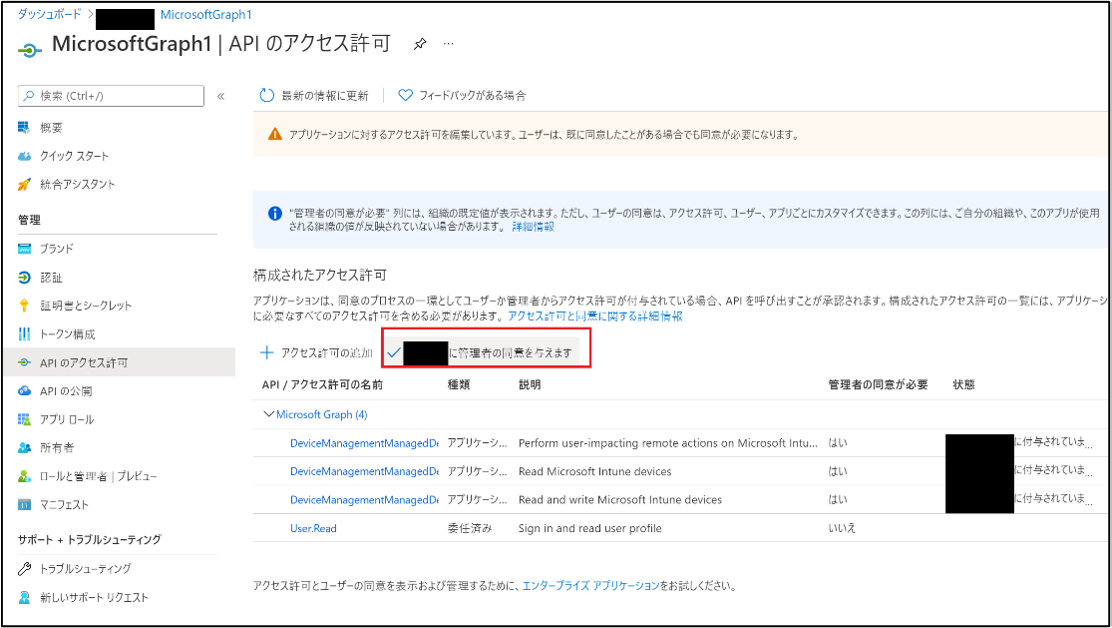Collapse the Microsoft Graph (4) group

point(269,414)
